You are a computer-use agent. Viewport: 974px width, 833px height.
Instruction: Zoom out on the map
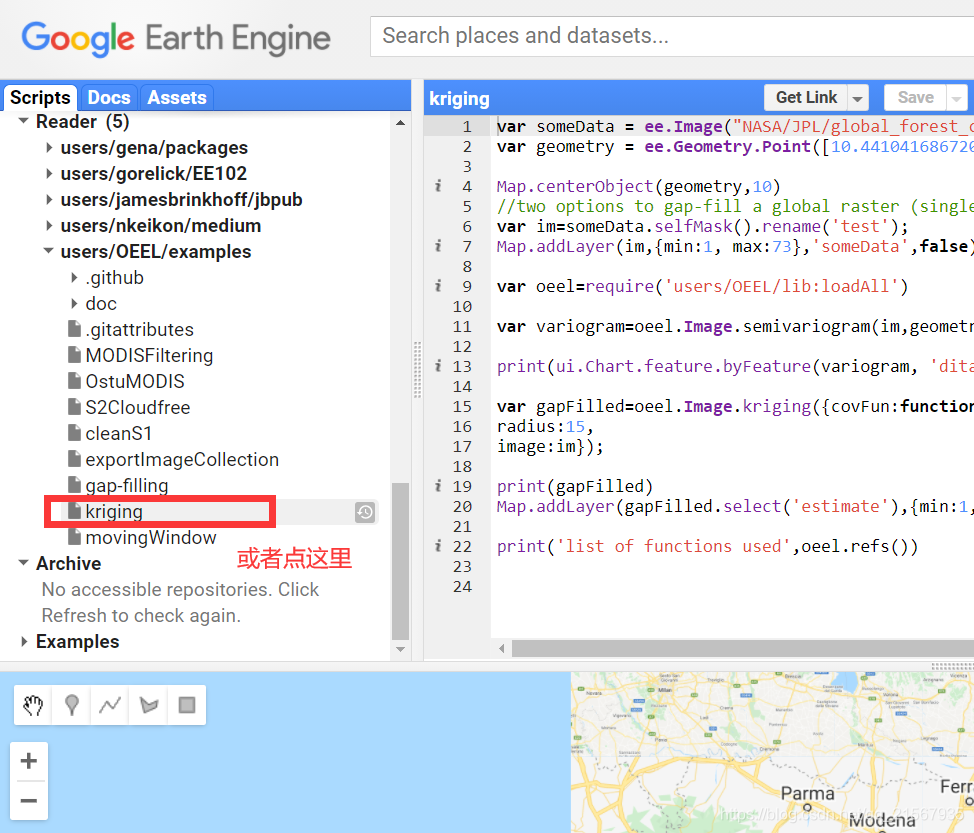pyautogui.click(x=29, y=800)
